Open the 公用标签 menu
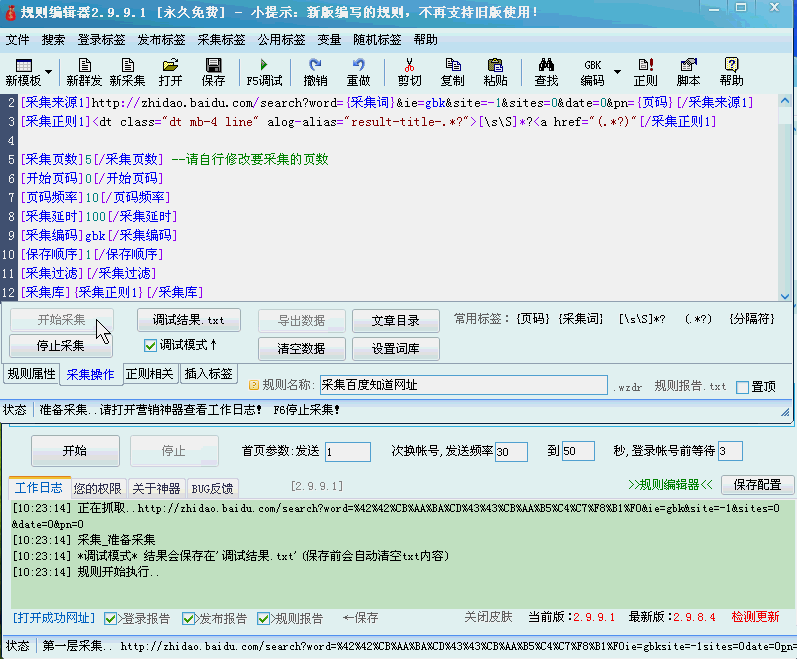Viewport: 797px width, 659px height. pyautogui.click(x=281, y=40)
